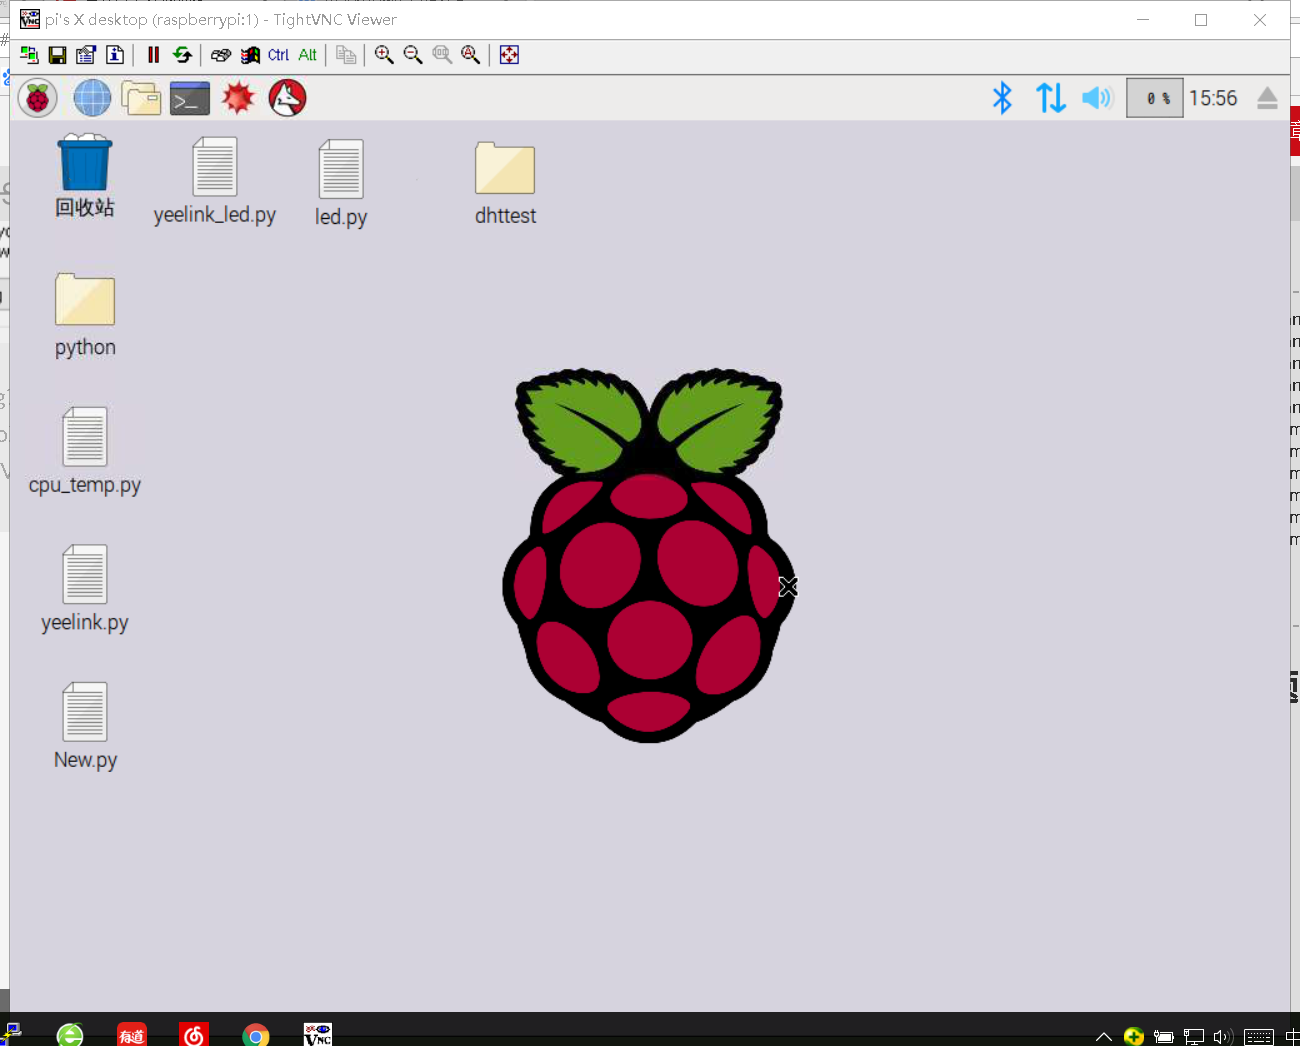This screenshot has height=1046, width=1300.
Task: Click the transfer files toolbar icon
Action: (346, 55)
